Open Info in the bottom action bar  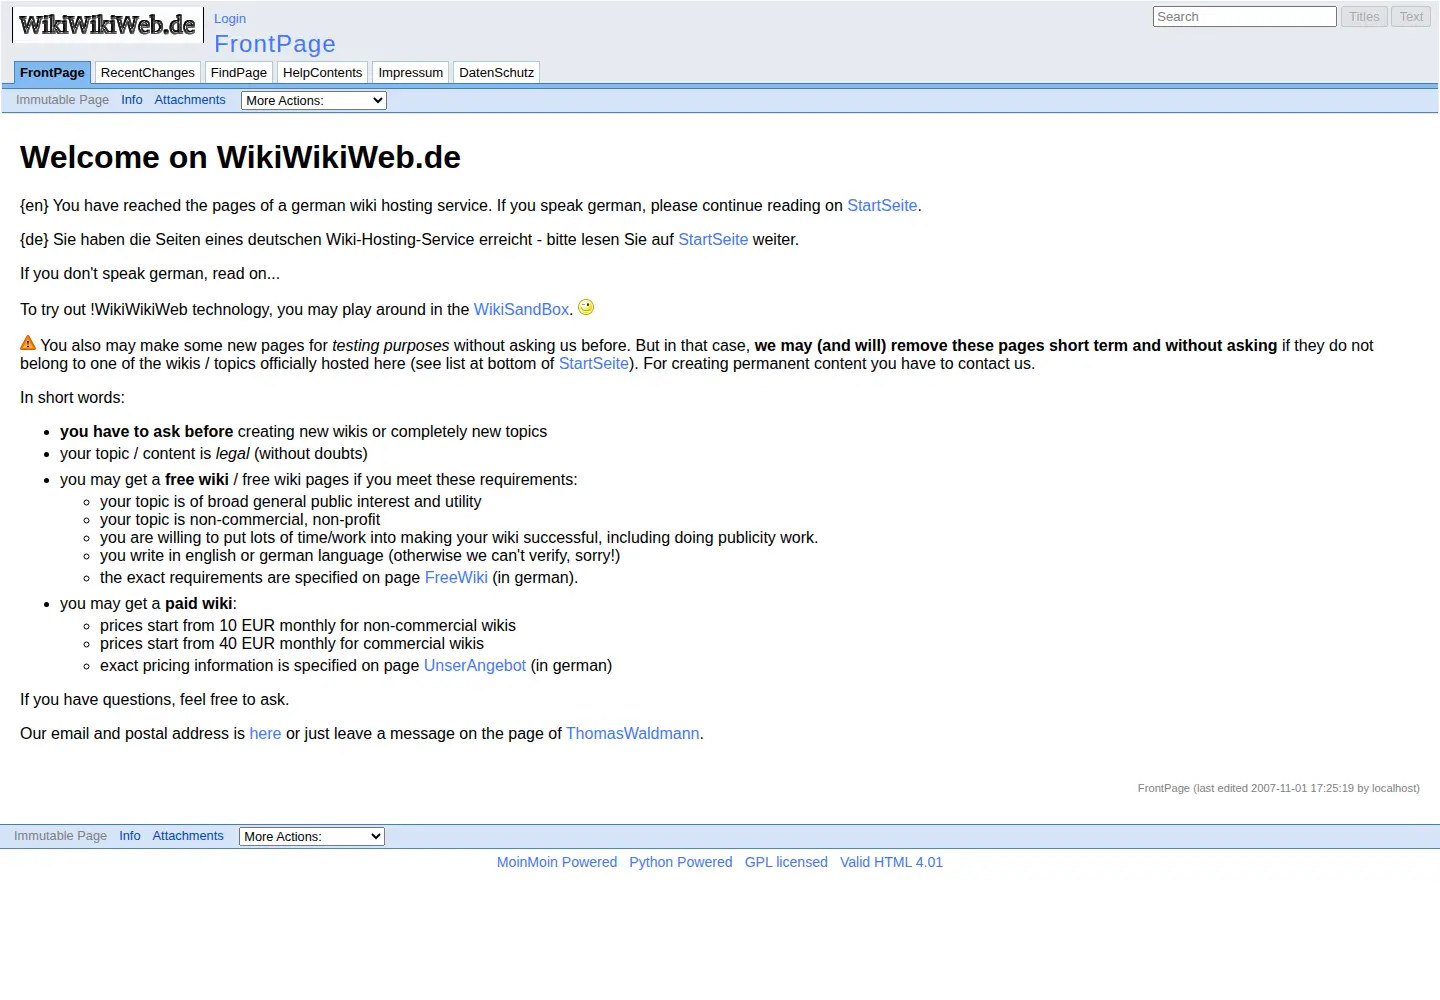pos(130,836)
